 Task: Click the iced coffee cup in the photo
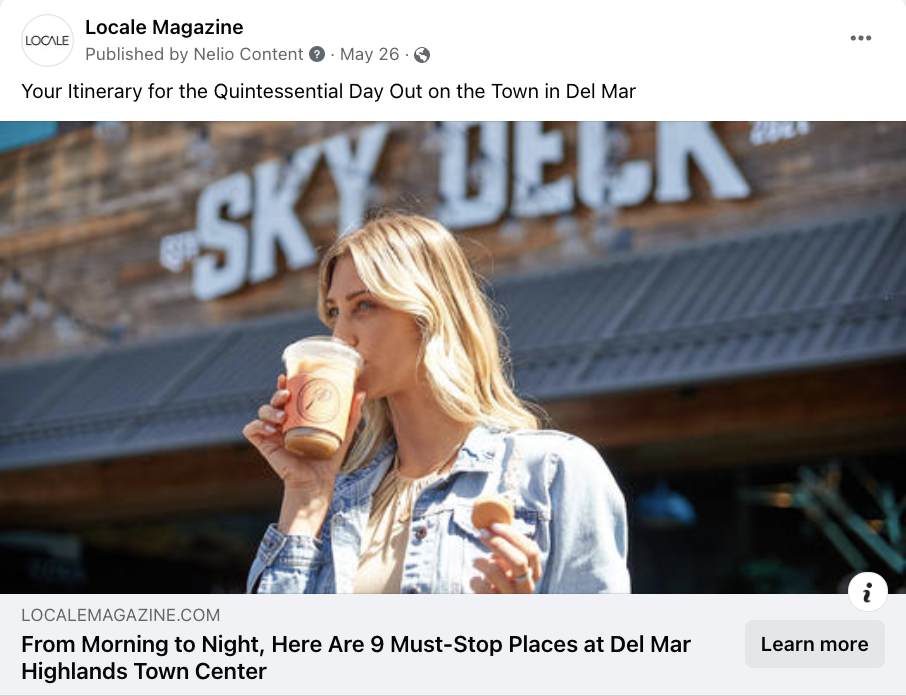320,396
